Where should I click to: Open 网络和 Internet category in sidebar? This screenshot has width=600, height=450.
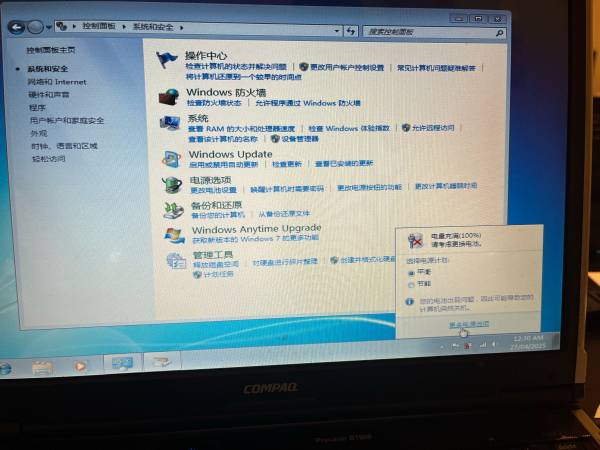(x=56, y=81)
